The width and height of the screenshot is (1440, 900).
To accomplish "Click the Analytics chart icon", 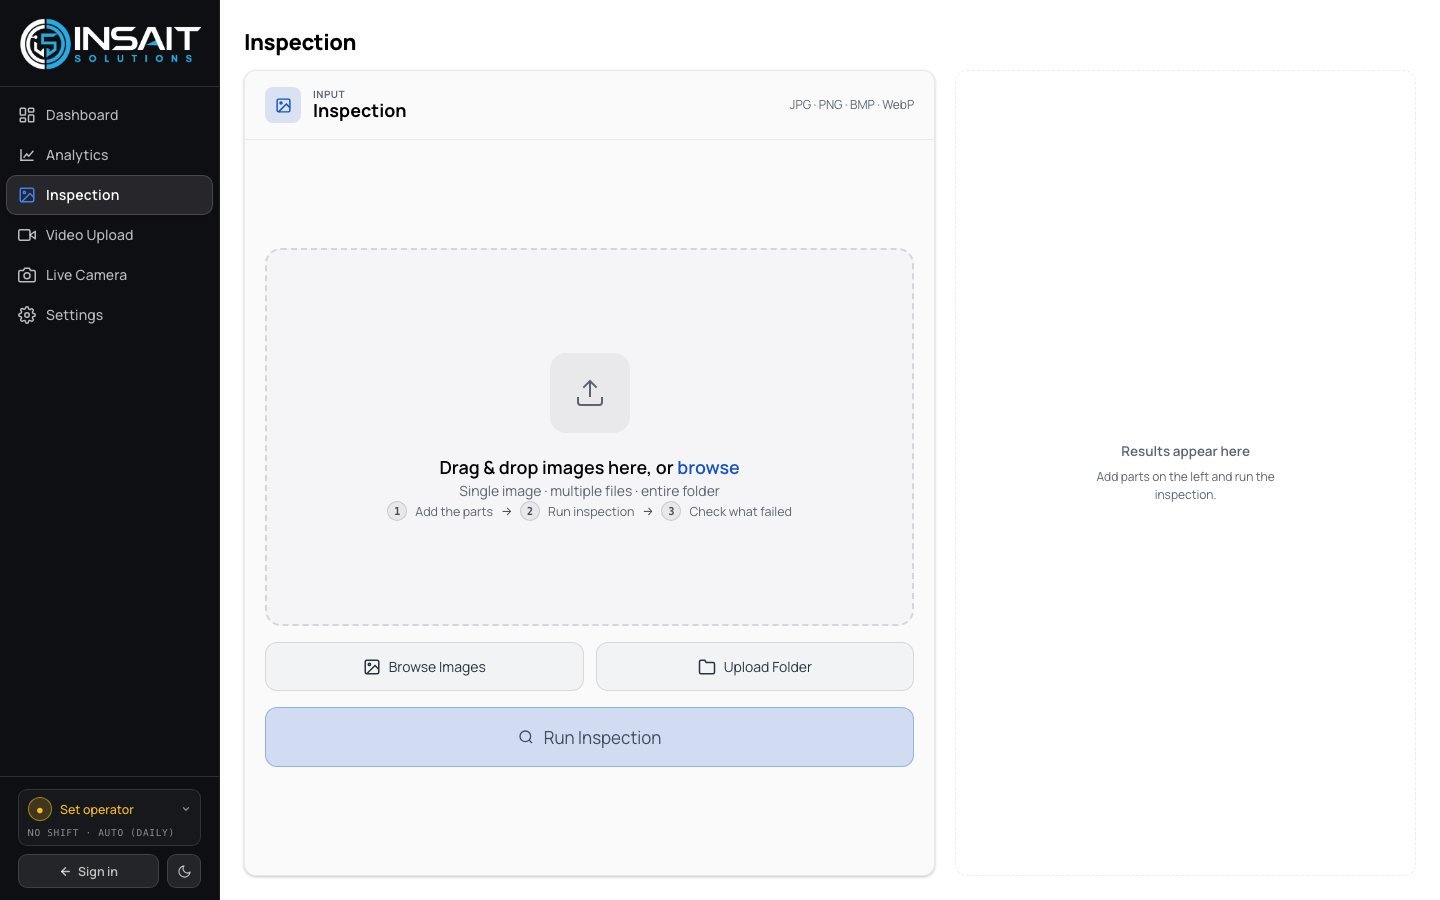I will point(27,155).
